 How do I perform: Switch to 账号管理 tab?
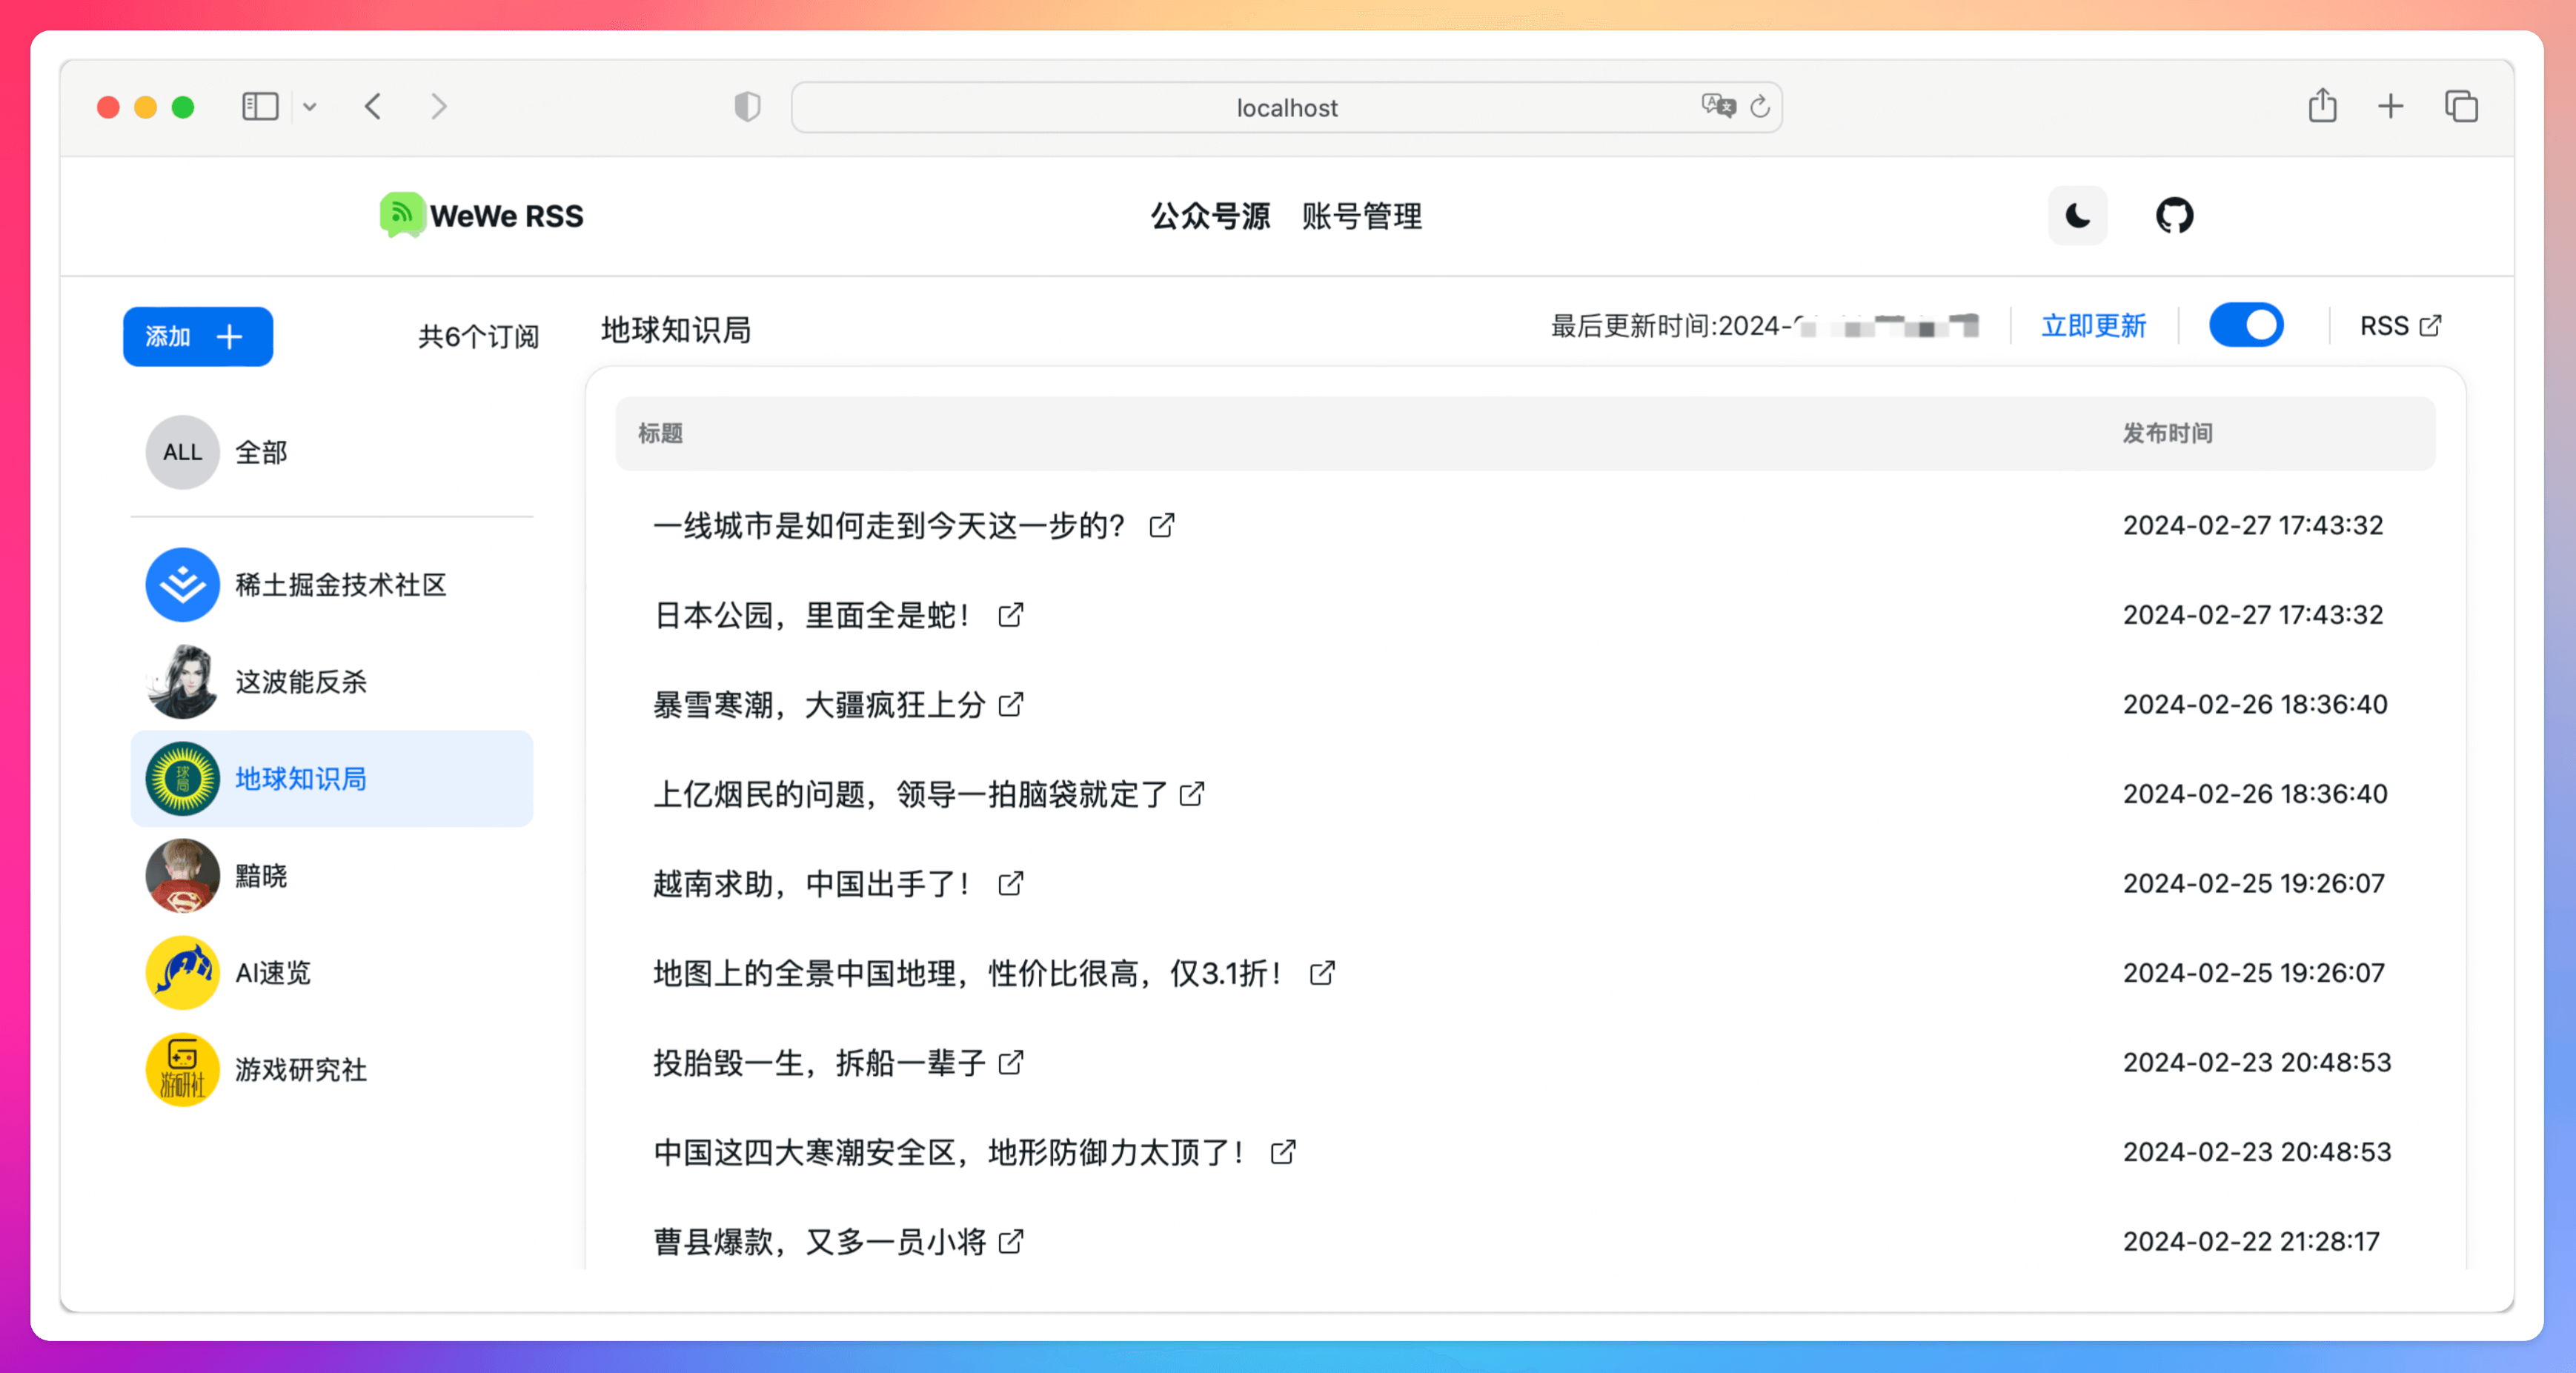point(1361,216)
